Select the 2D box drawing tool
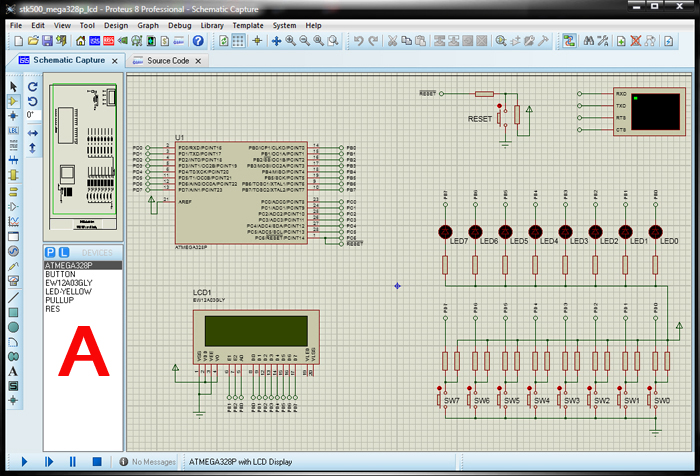Screen dimensions: 700x476 tap(13, 312)
